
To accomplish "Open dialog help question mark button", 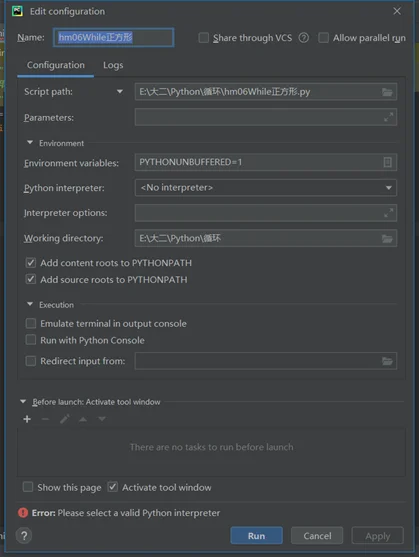I will [x=24, y=535].
